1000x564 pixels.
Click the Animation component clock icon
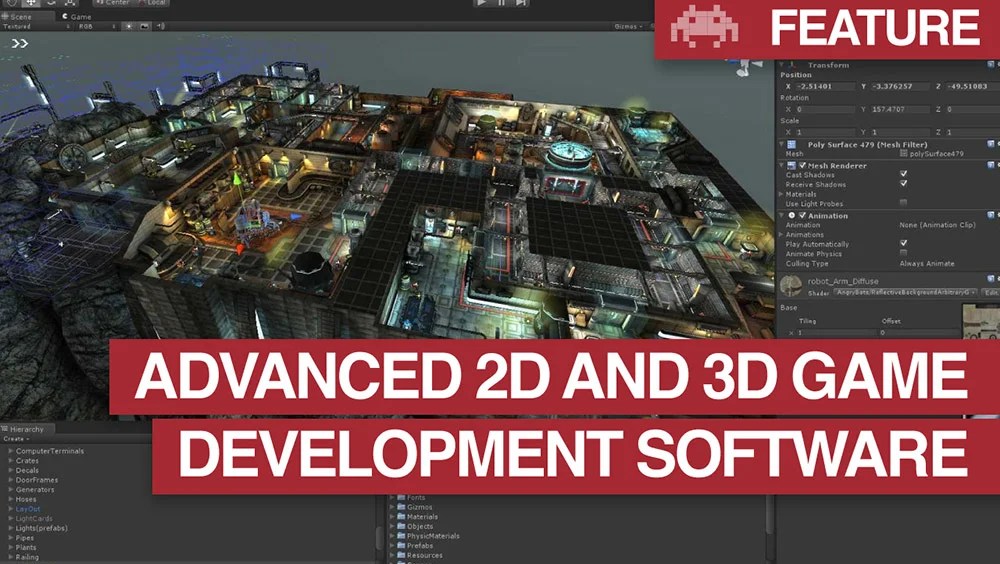point(791,216)
